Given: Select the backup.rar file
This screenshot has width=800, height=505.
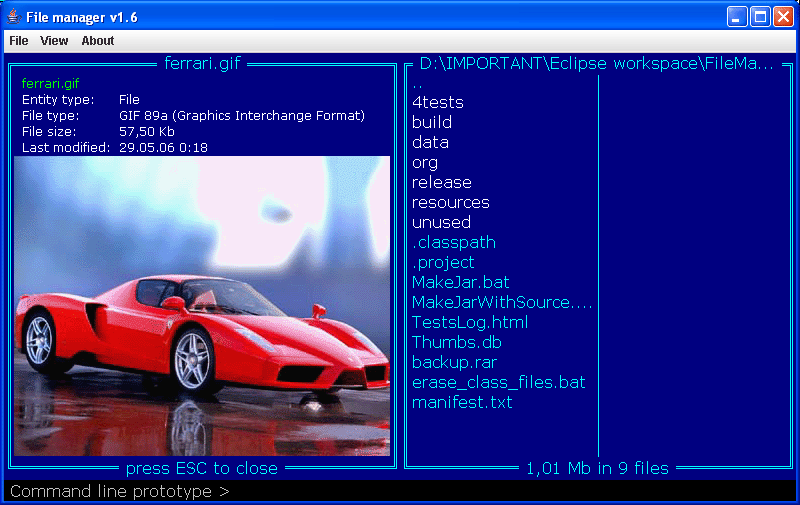Looking at the screenshot, I should pos(454,363).
